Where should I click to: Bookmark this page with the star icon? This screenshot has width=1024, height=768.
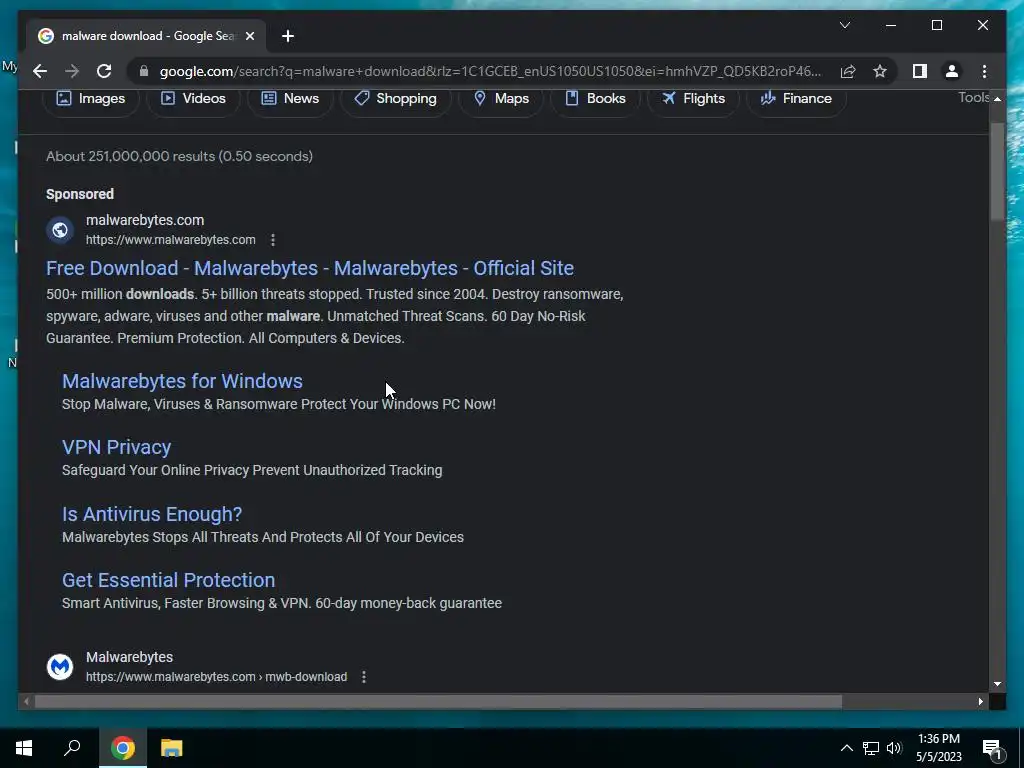tap(880, 71)
